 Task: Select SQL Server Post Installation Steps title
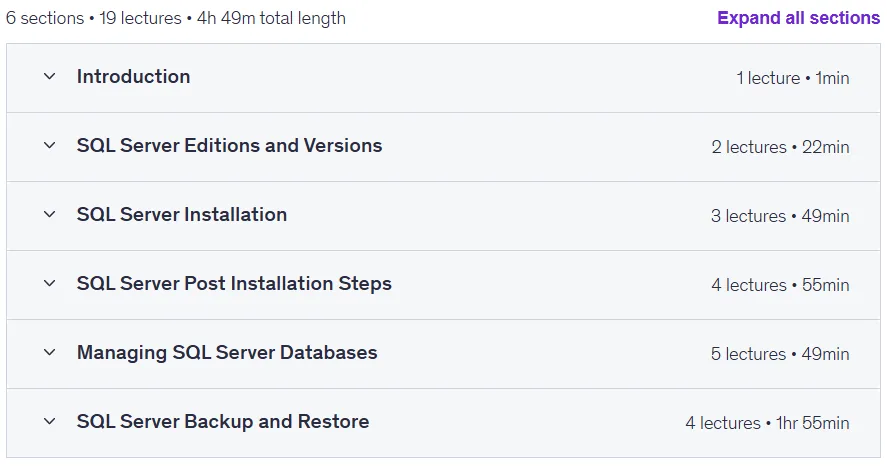[234, 284]
